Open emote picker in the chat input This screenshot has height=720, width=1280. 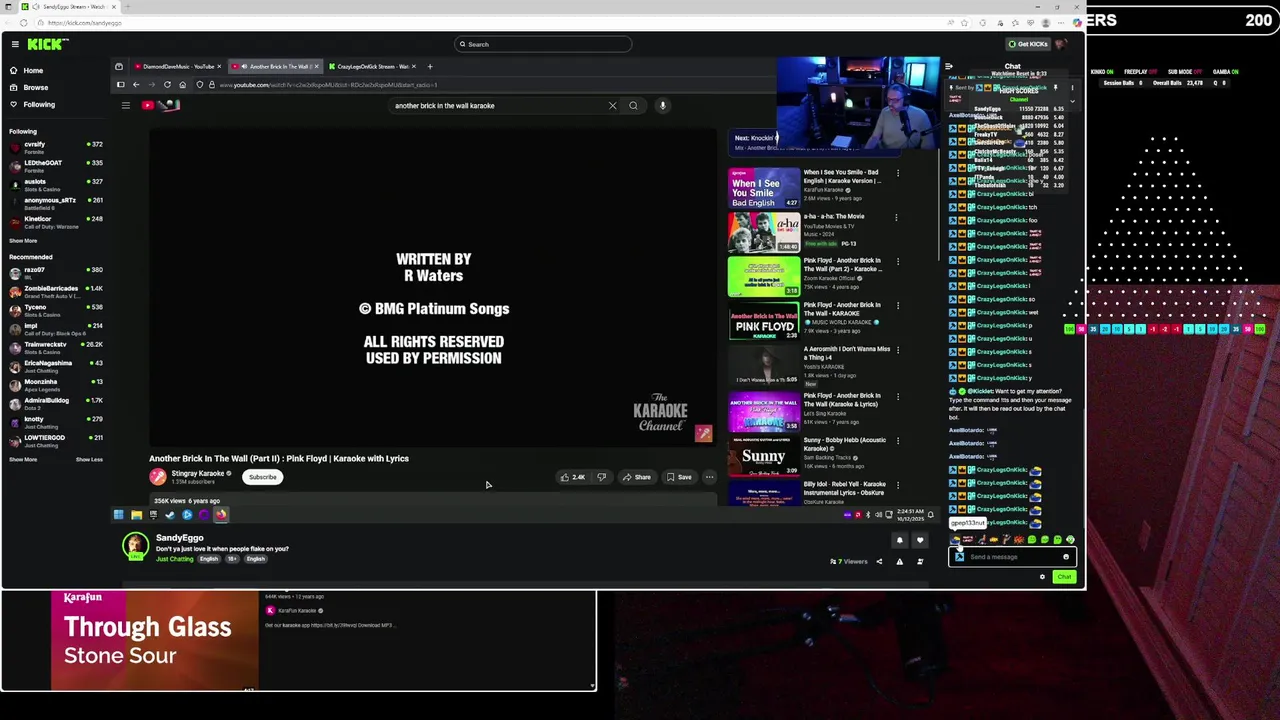pos(1066,557)
